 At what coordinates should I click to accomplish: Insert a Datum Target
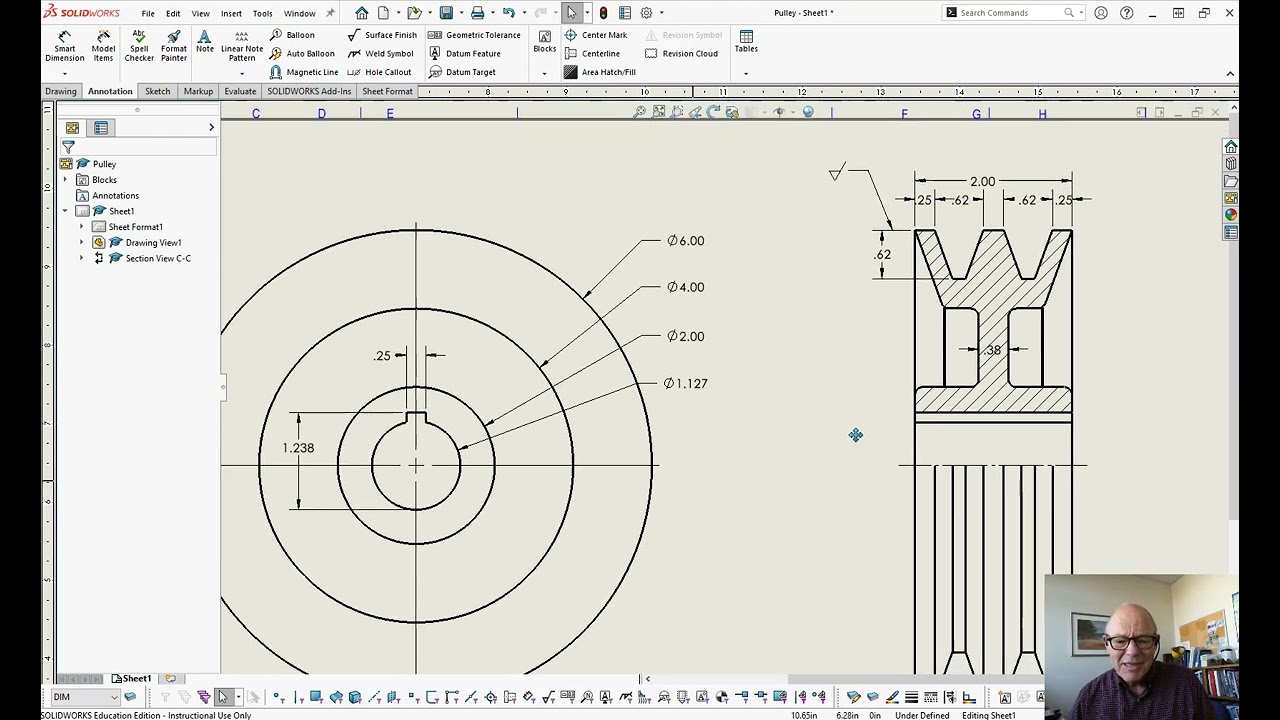pos(462,72)
